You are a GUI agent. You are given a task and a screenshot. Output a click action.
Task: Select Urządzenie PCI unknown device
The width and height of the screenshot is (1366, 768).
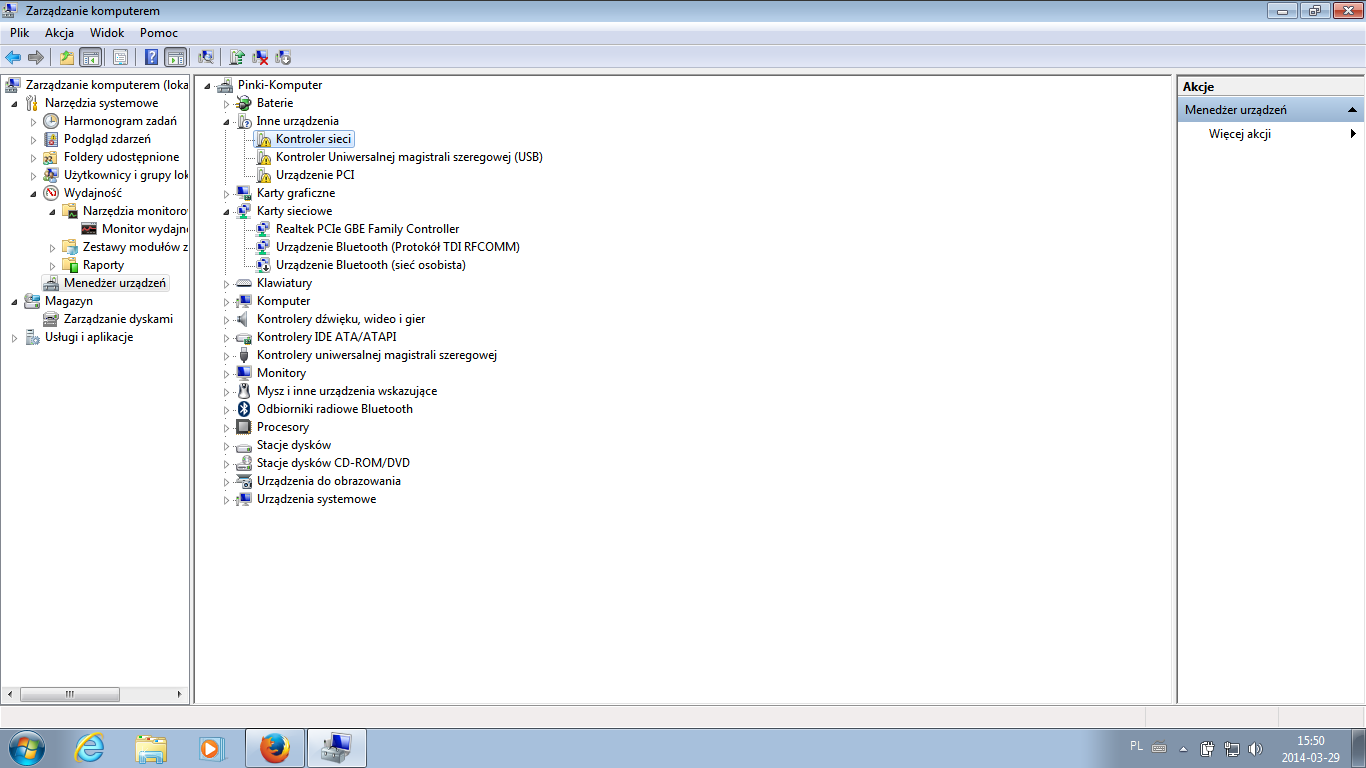pos(315,175)
